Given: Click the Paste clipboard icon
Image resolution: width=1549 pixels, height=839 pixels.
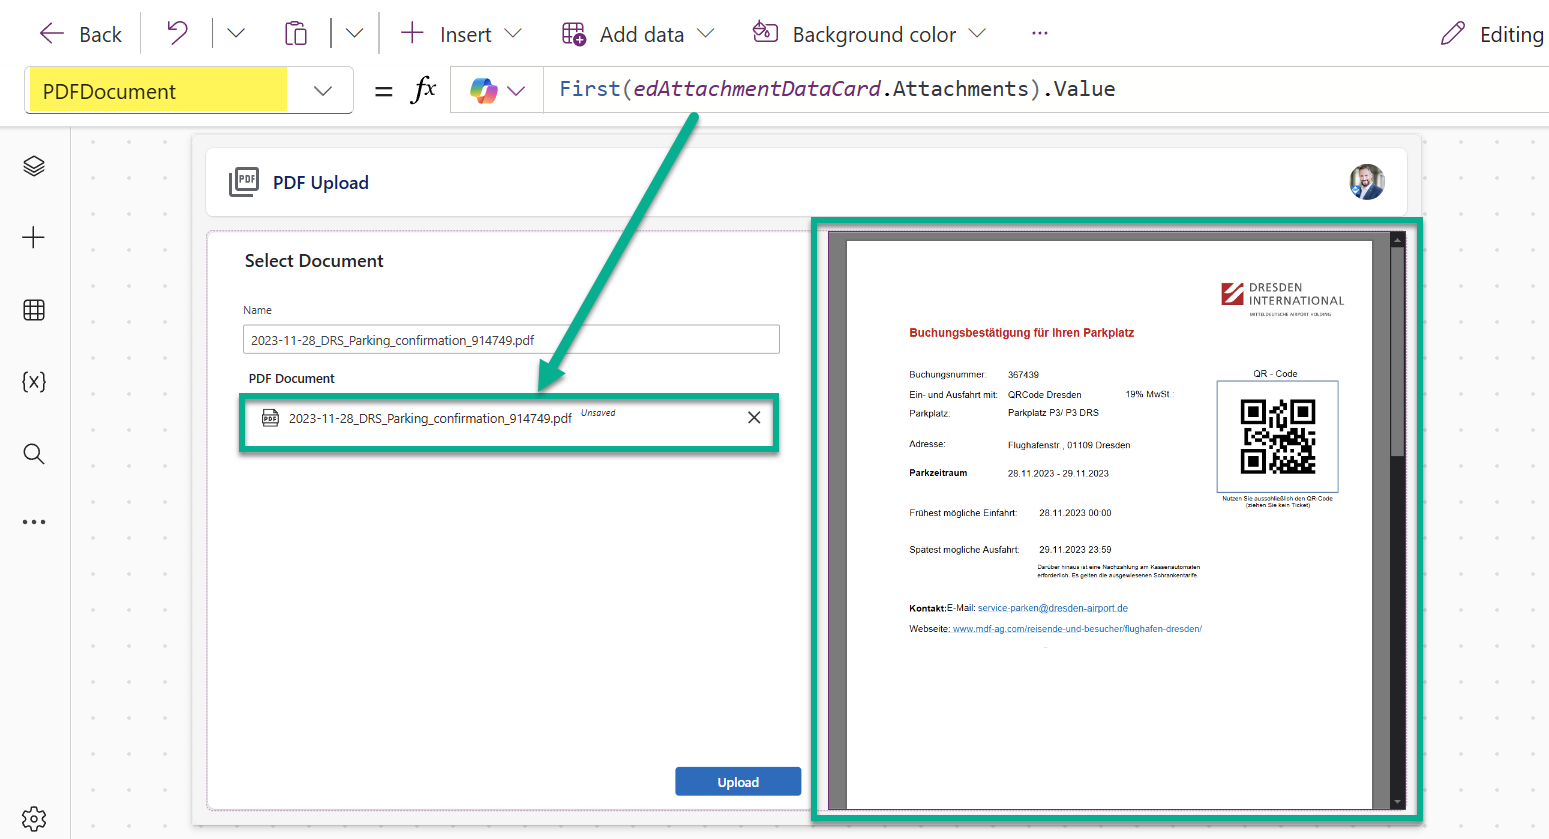Looking at the screenshot, I should 295,34.
